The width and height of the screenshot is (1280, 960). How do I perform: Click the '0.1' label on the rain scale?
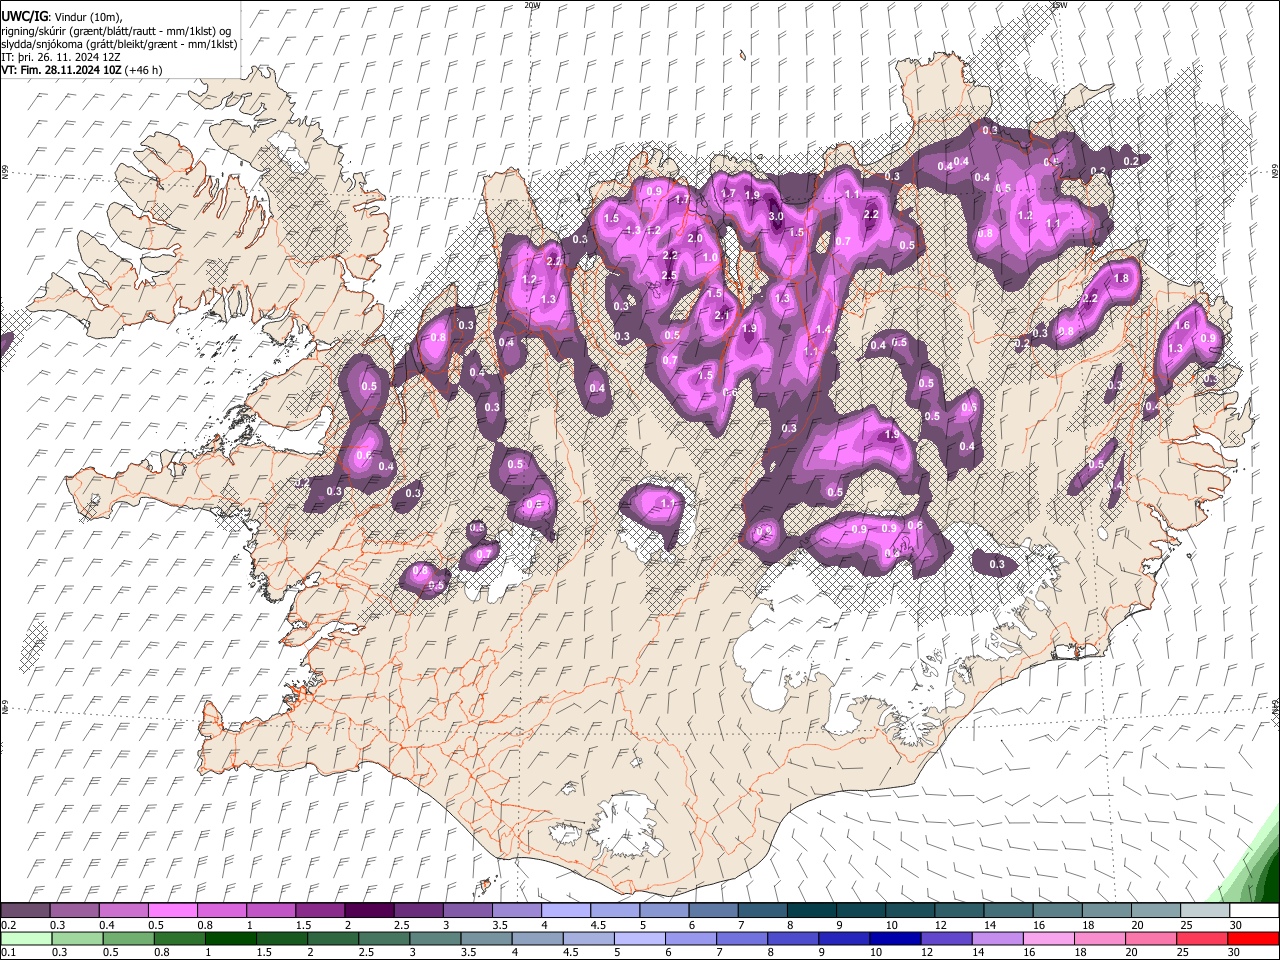pos(8,952)
